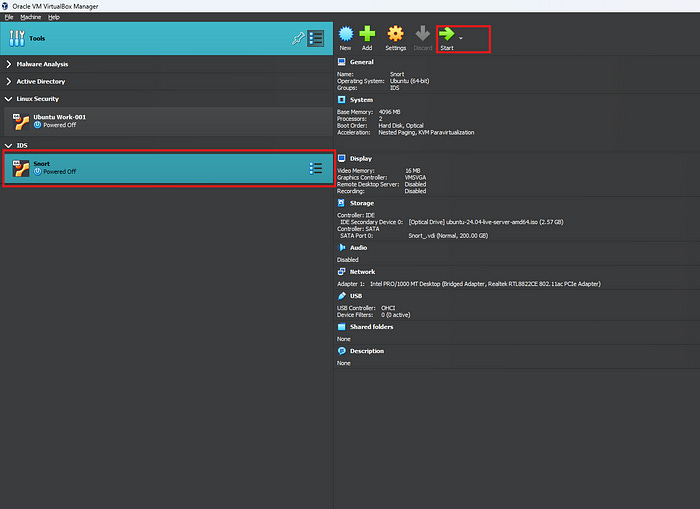Click the 4096 MB base memory value
This screenshot has width=700, height=509.
coord(389,112)
